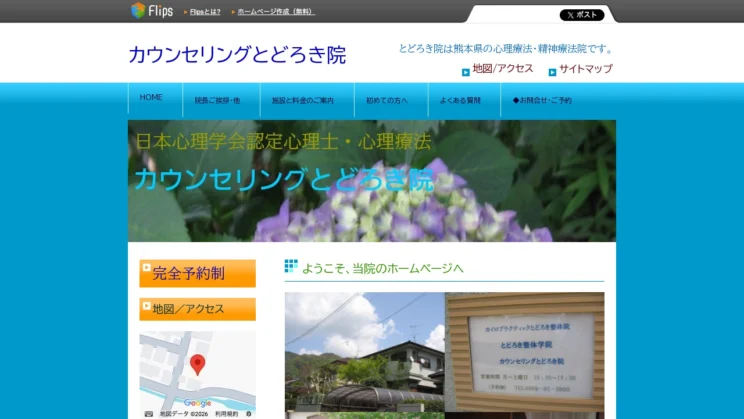Click the orange 完全予約制 button
Viewport: 744px width, 419px height.
coord(197,273)
